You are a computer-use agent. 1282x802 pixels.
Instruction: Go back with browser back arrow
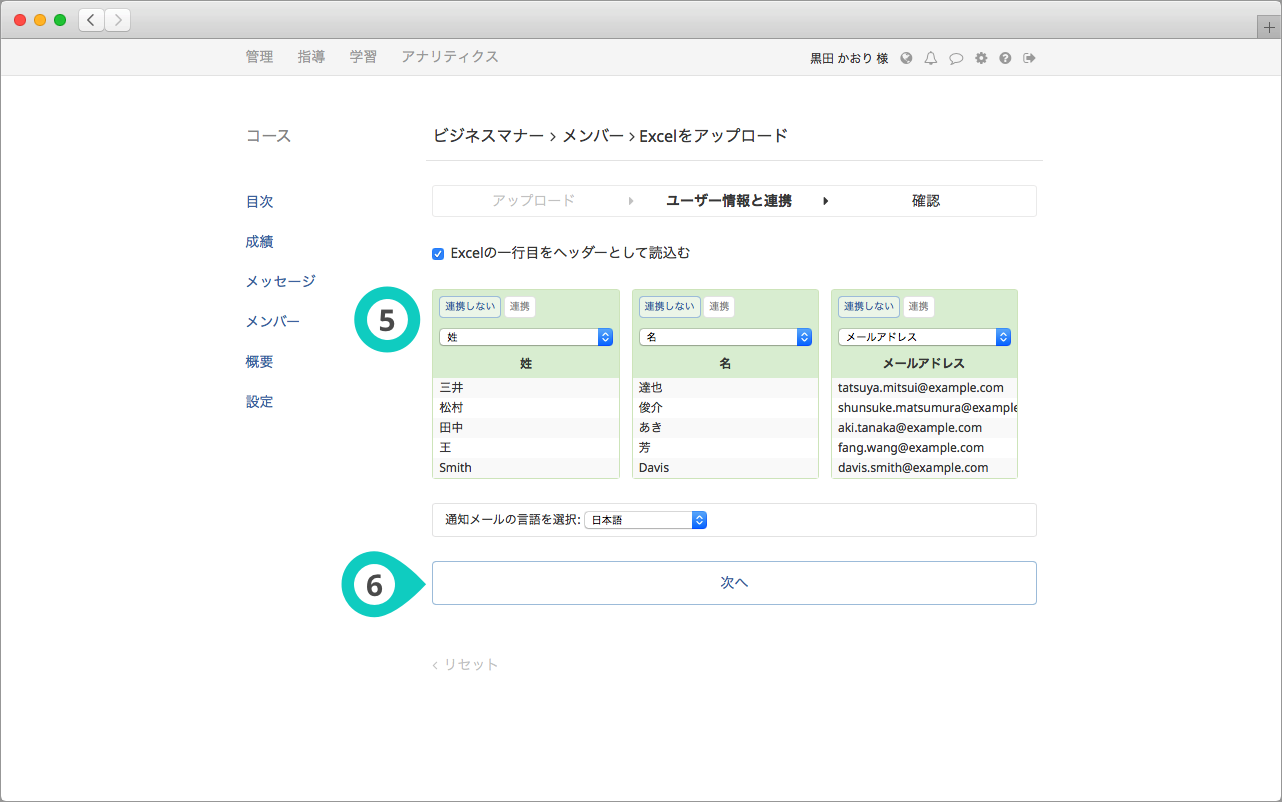coord(91,20)
